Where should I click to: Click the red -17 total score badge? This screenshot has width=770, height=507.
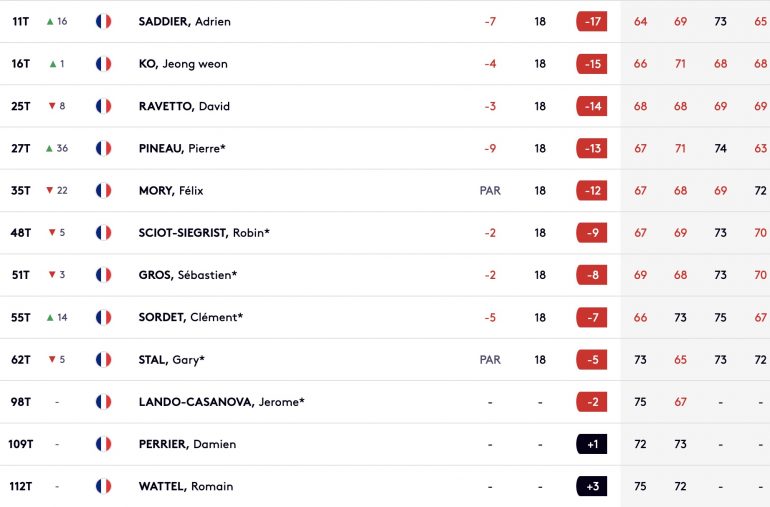pyautogui.click(x=592, y=22)
